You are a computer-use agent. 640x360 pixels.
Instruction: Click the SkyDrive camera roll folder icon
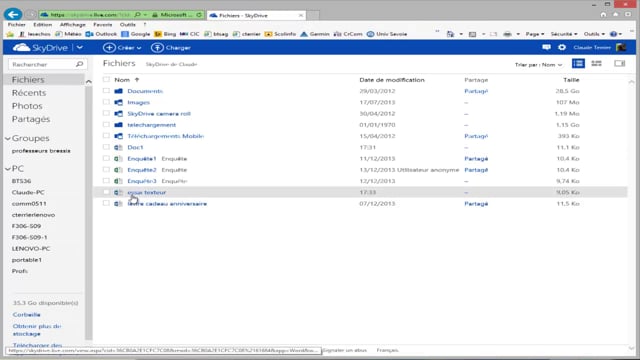click(x=118, y=113)
